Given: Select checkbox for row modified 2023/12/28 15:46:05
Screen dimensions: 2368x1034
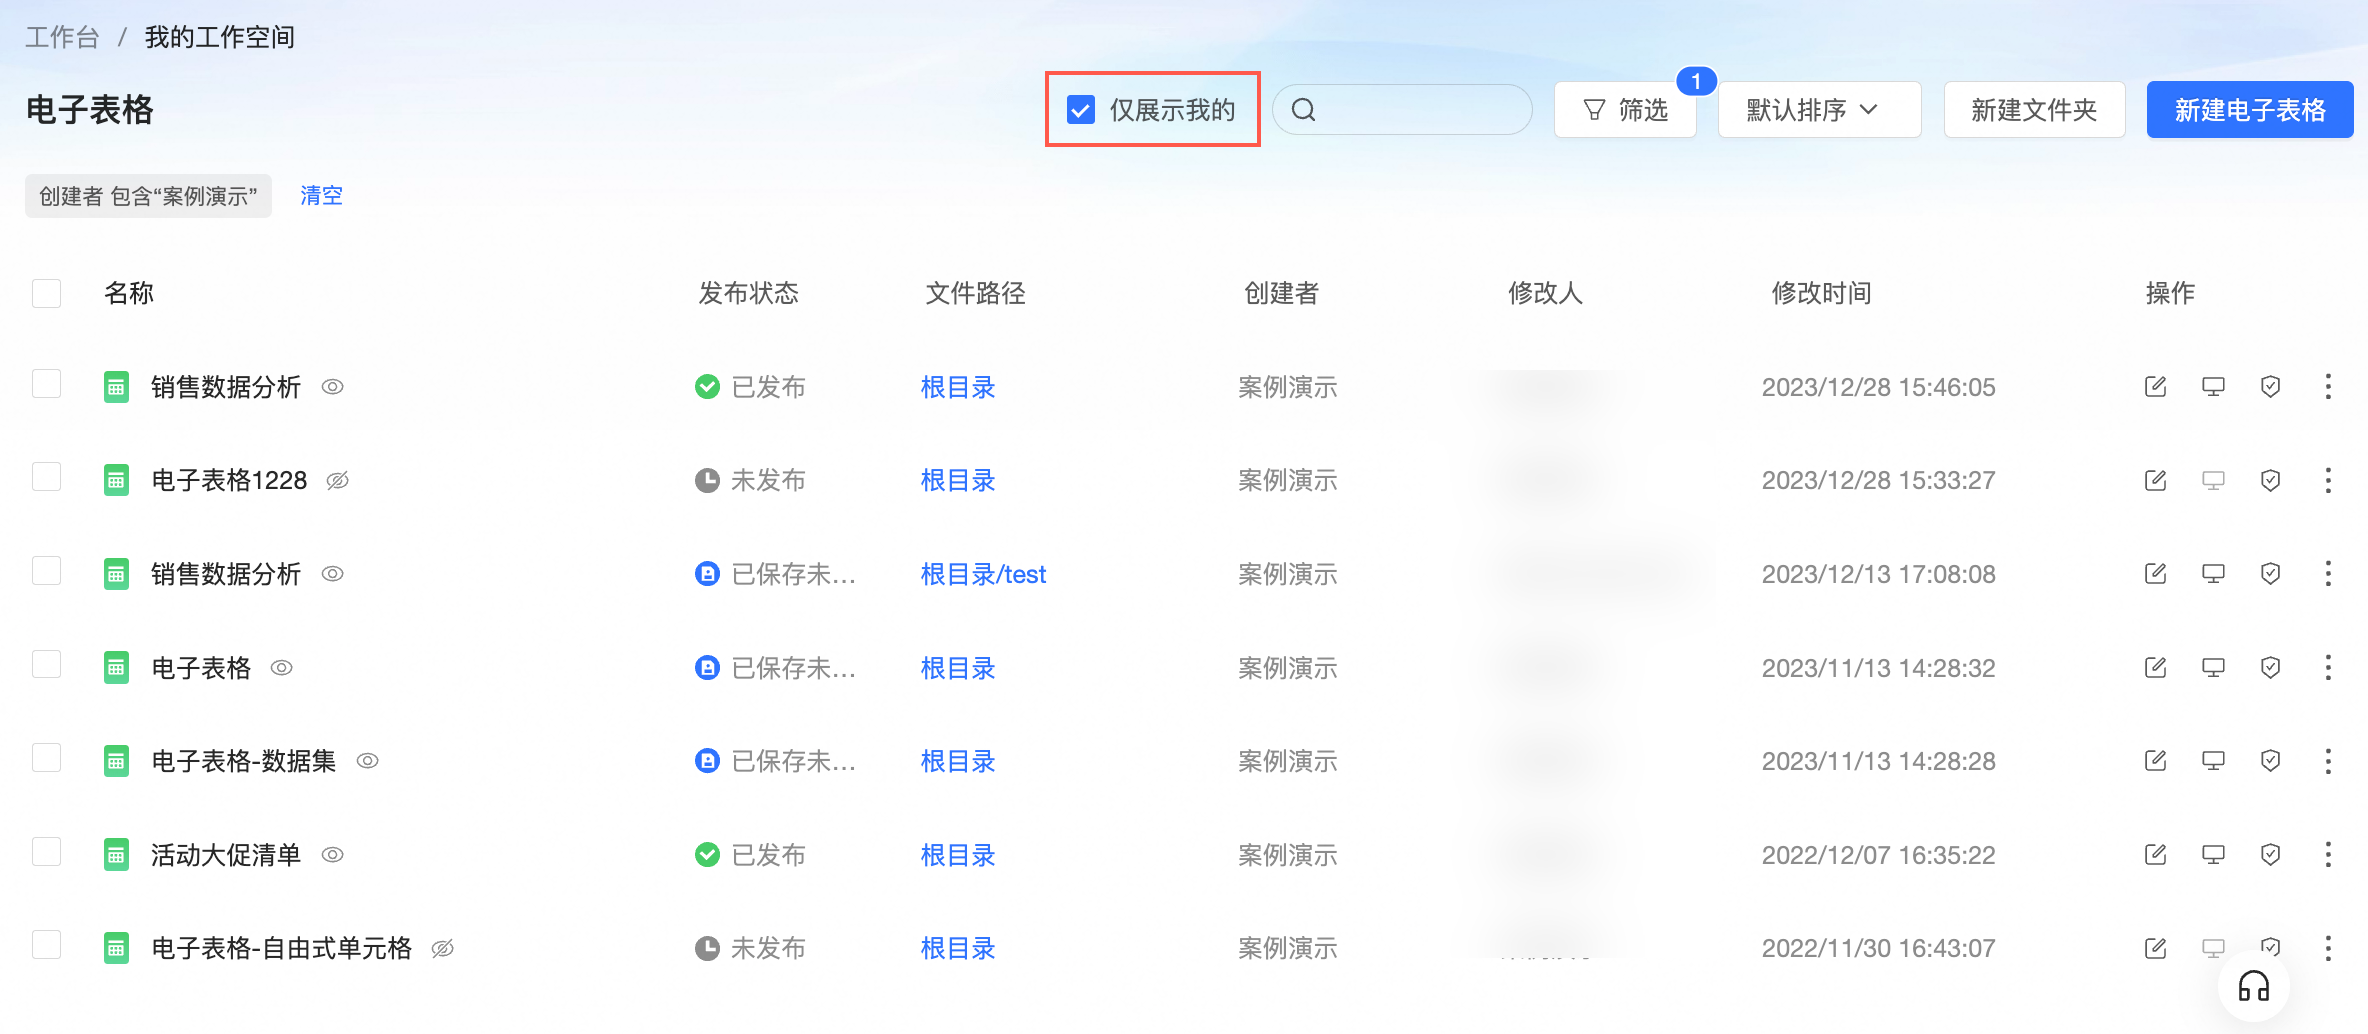Looking at the screenshot, I should (x=47, y=384).
